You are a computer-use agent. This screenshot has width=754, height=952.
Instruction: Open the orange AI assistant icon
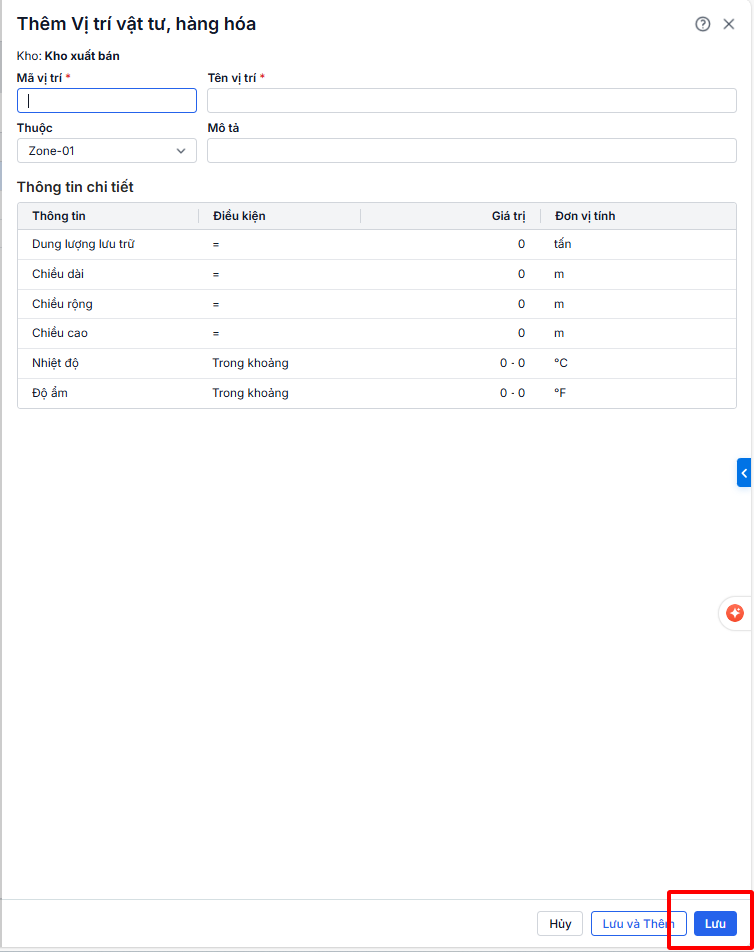pyautogui.click(x=735, y=613)
